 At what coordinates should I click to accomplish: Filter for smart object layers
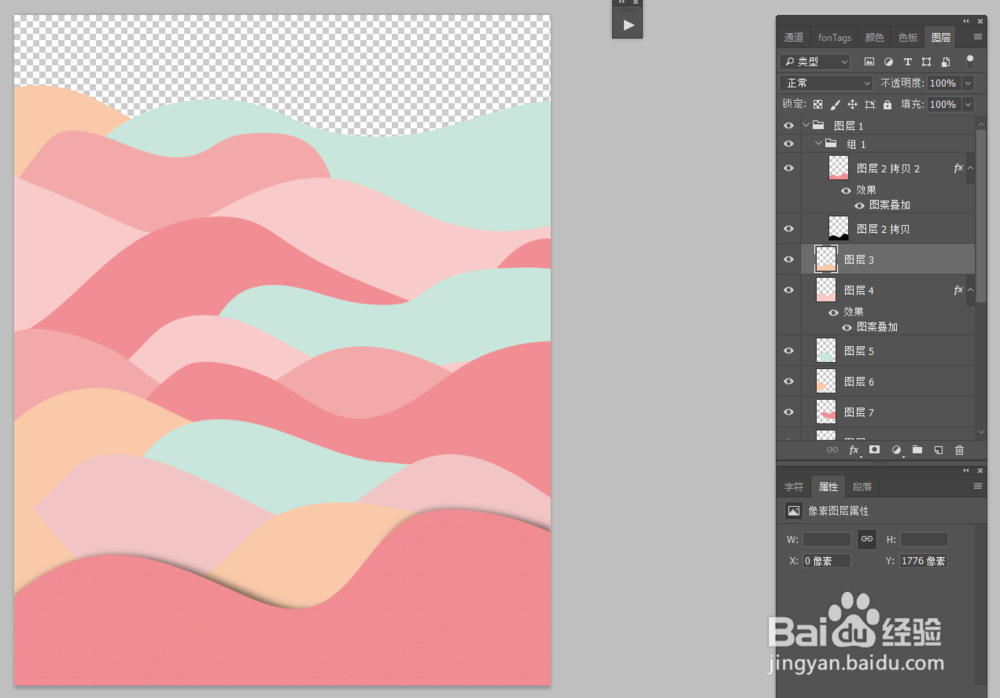946,62
